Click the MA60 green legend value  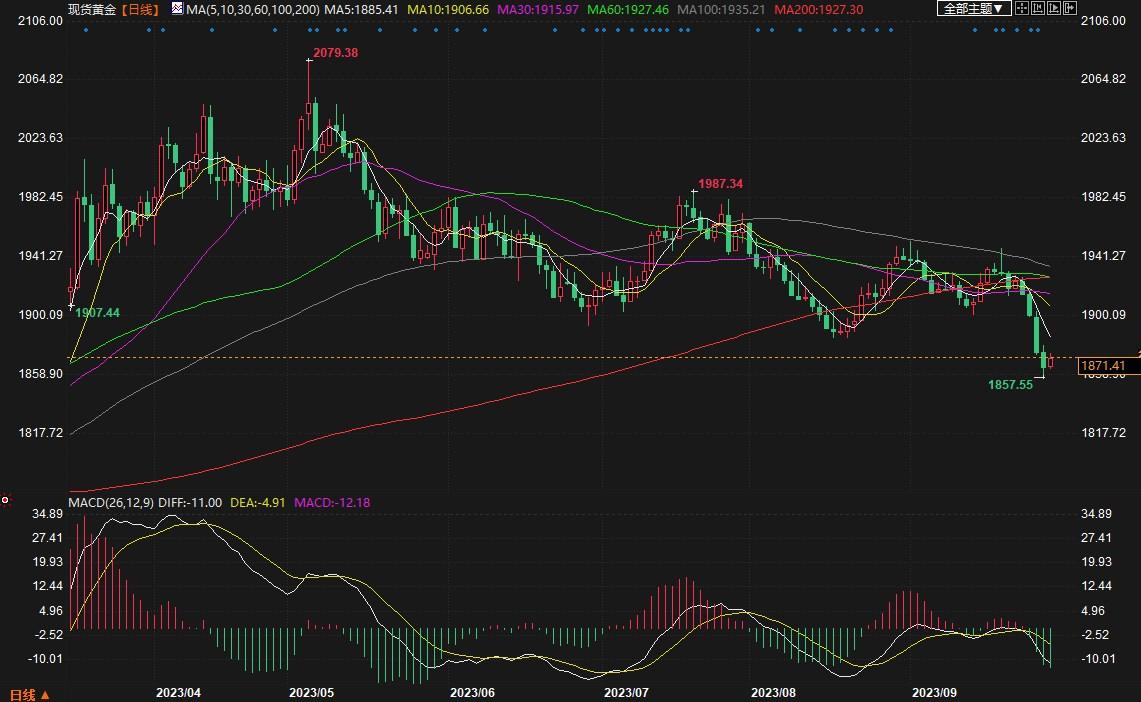click(x=629, y=9)
